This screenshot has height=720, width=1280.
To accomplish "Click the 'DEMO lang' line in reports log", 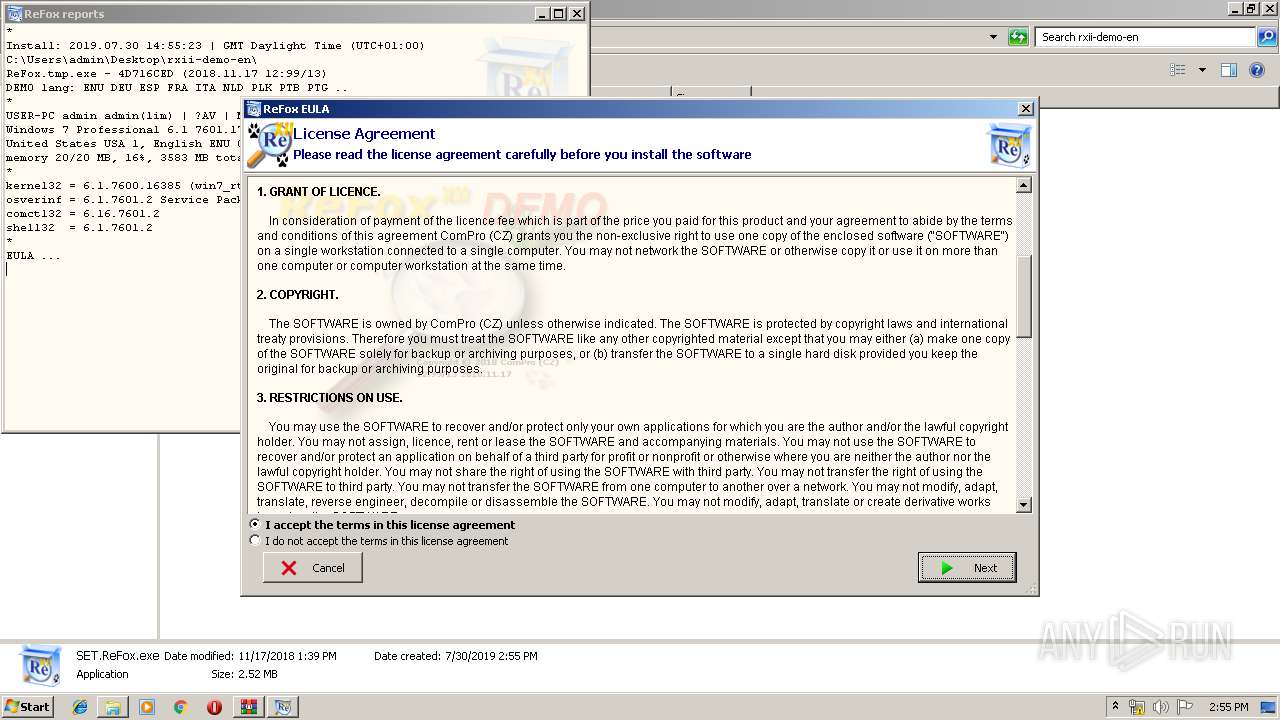I will coord(177,88).
